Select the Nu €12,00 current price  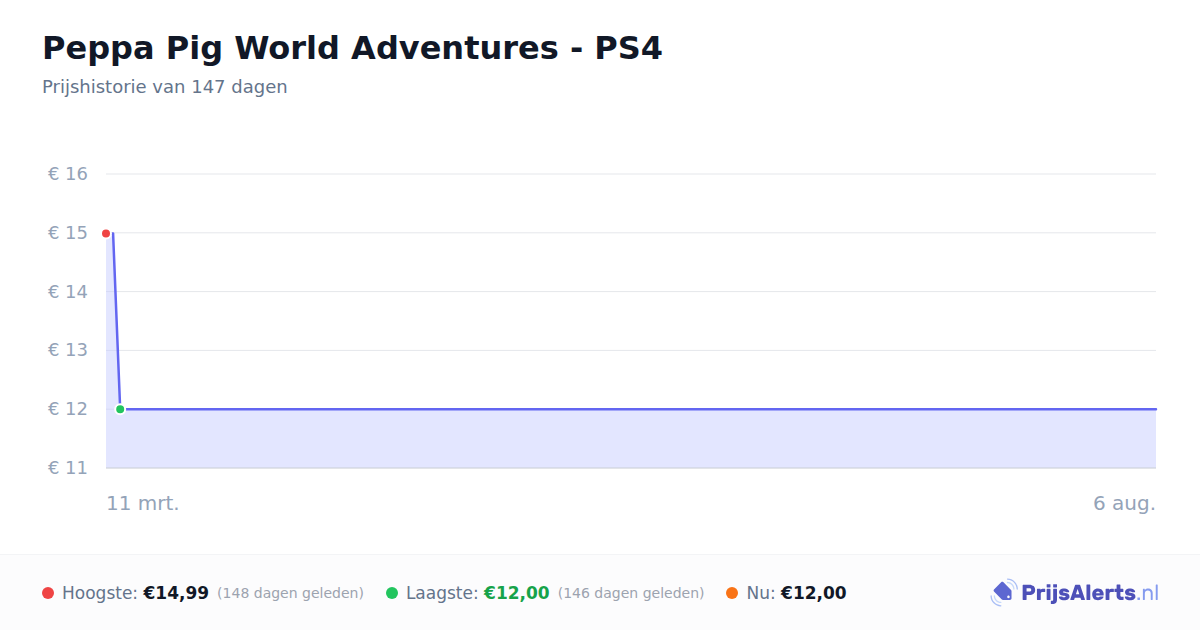[813, 593]
